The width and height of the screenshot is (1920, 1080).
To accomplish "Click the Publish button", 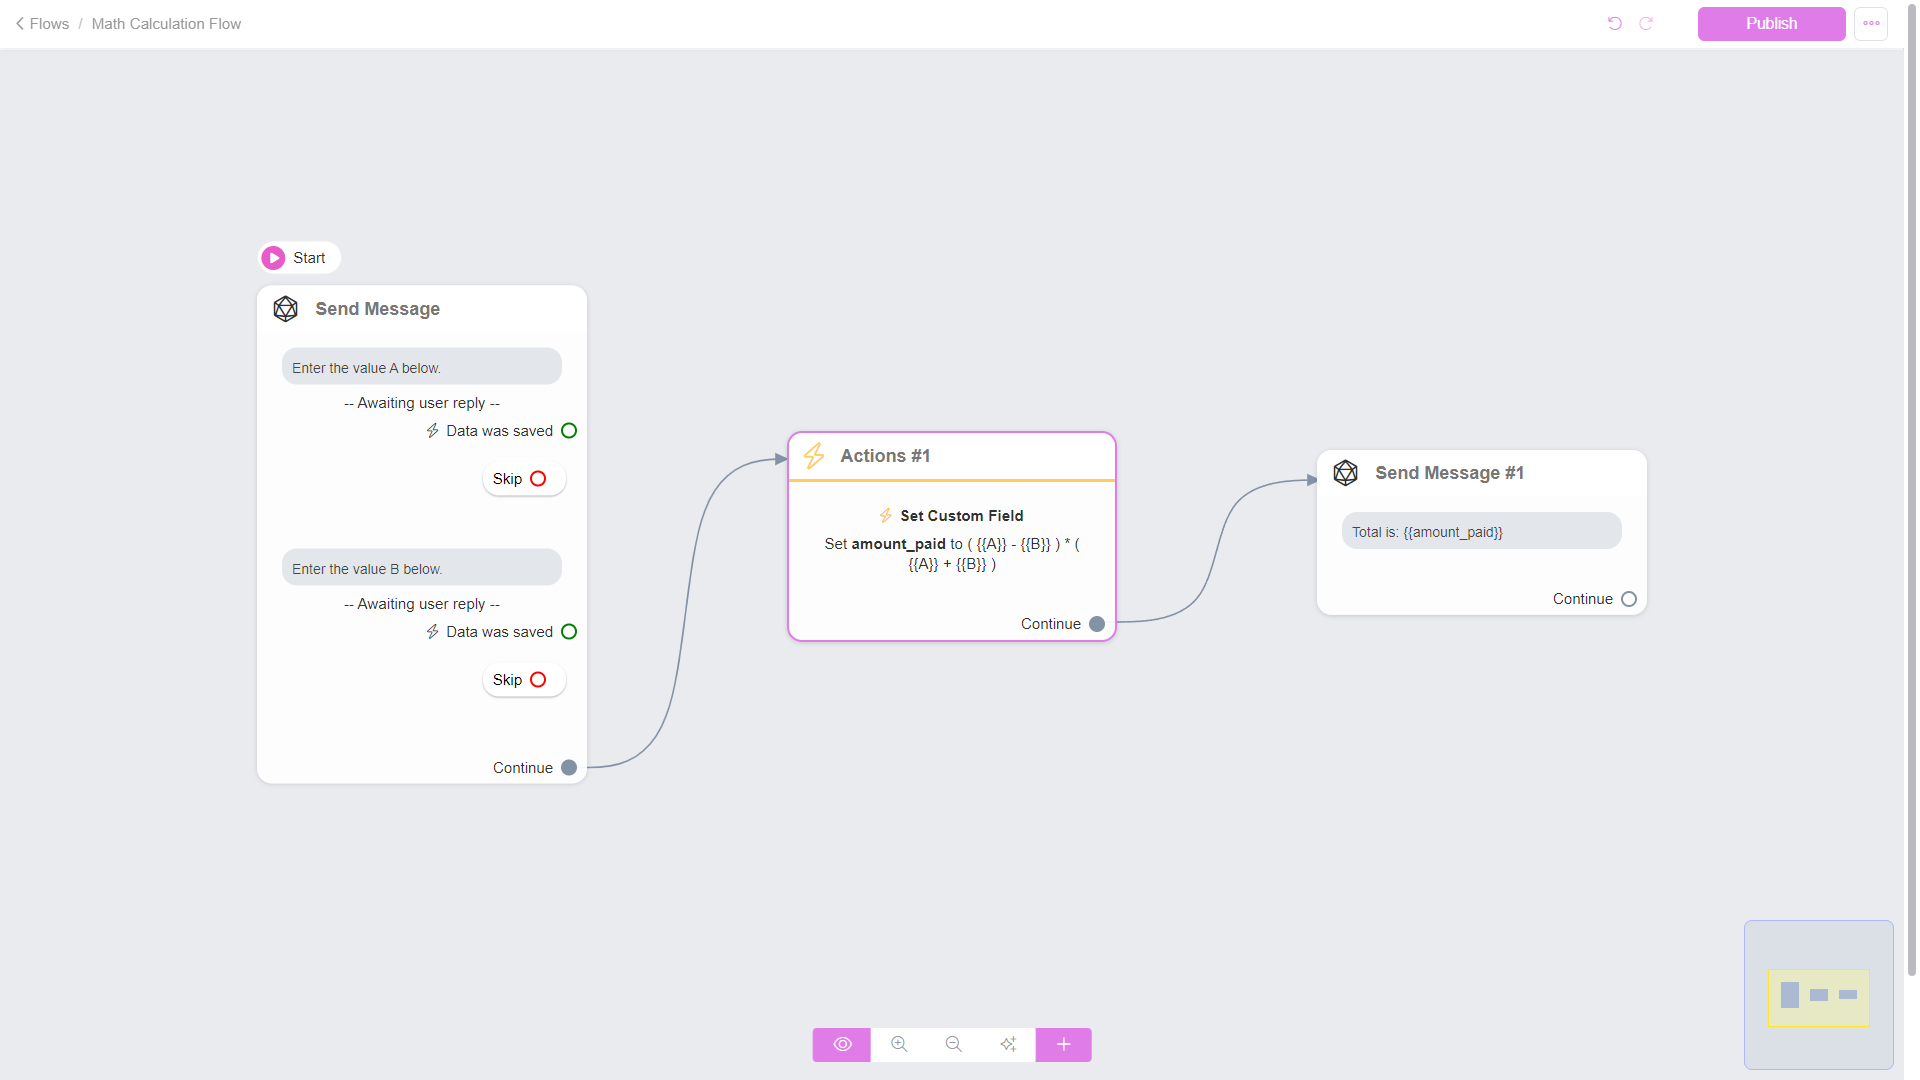I will click(1771, 23).
